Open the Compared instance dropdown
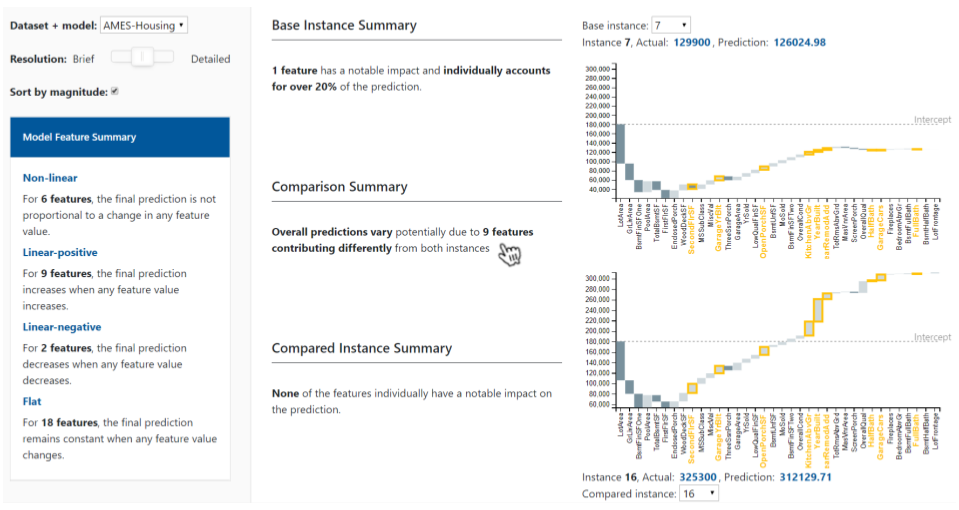Screen dimensions: 959x510 pos(699,494)
